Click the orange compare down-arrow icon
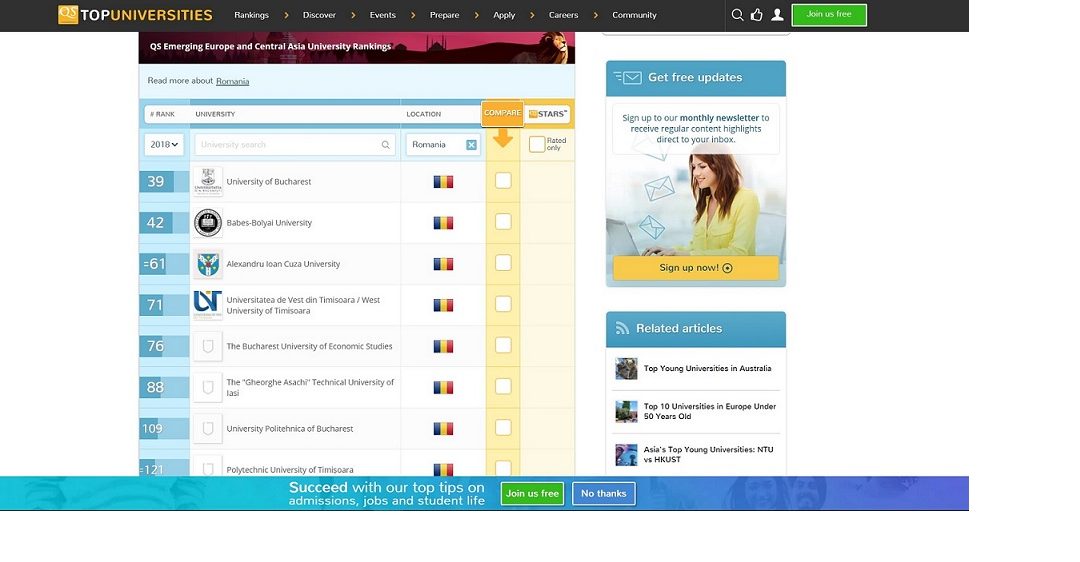The height and width of the screenshot is (562, 1080). click(503, 138)
